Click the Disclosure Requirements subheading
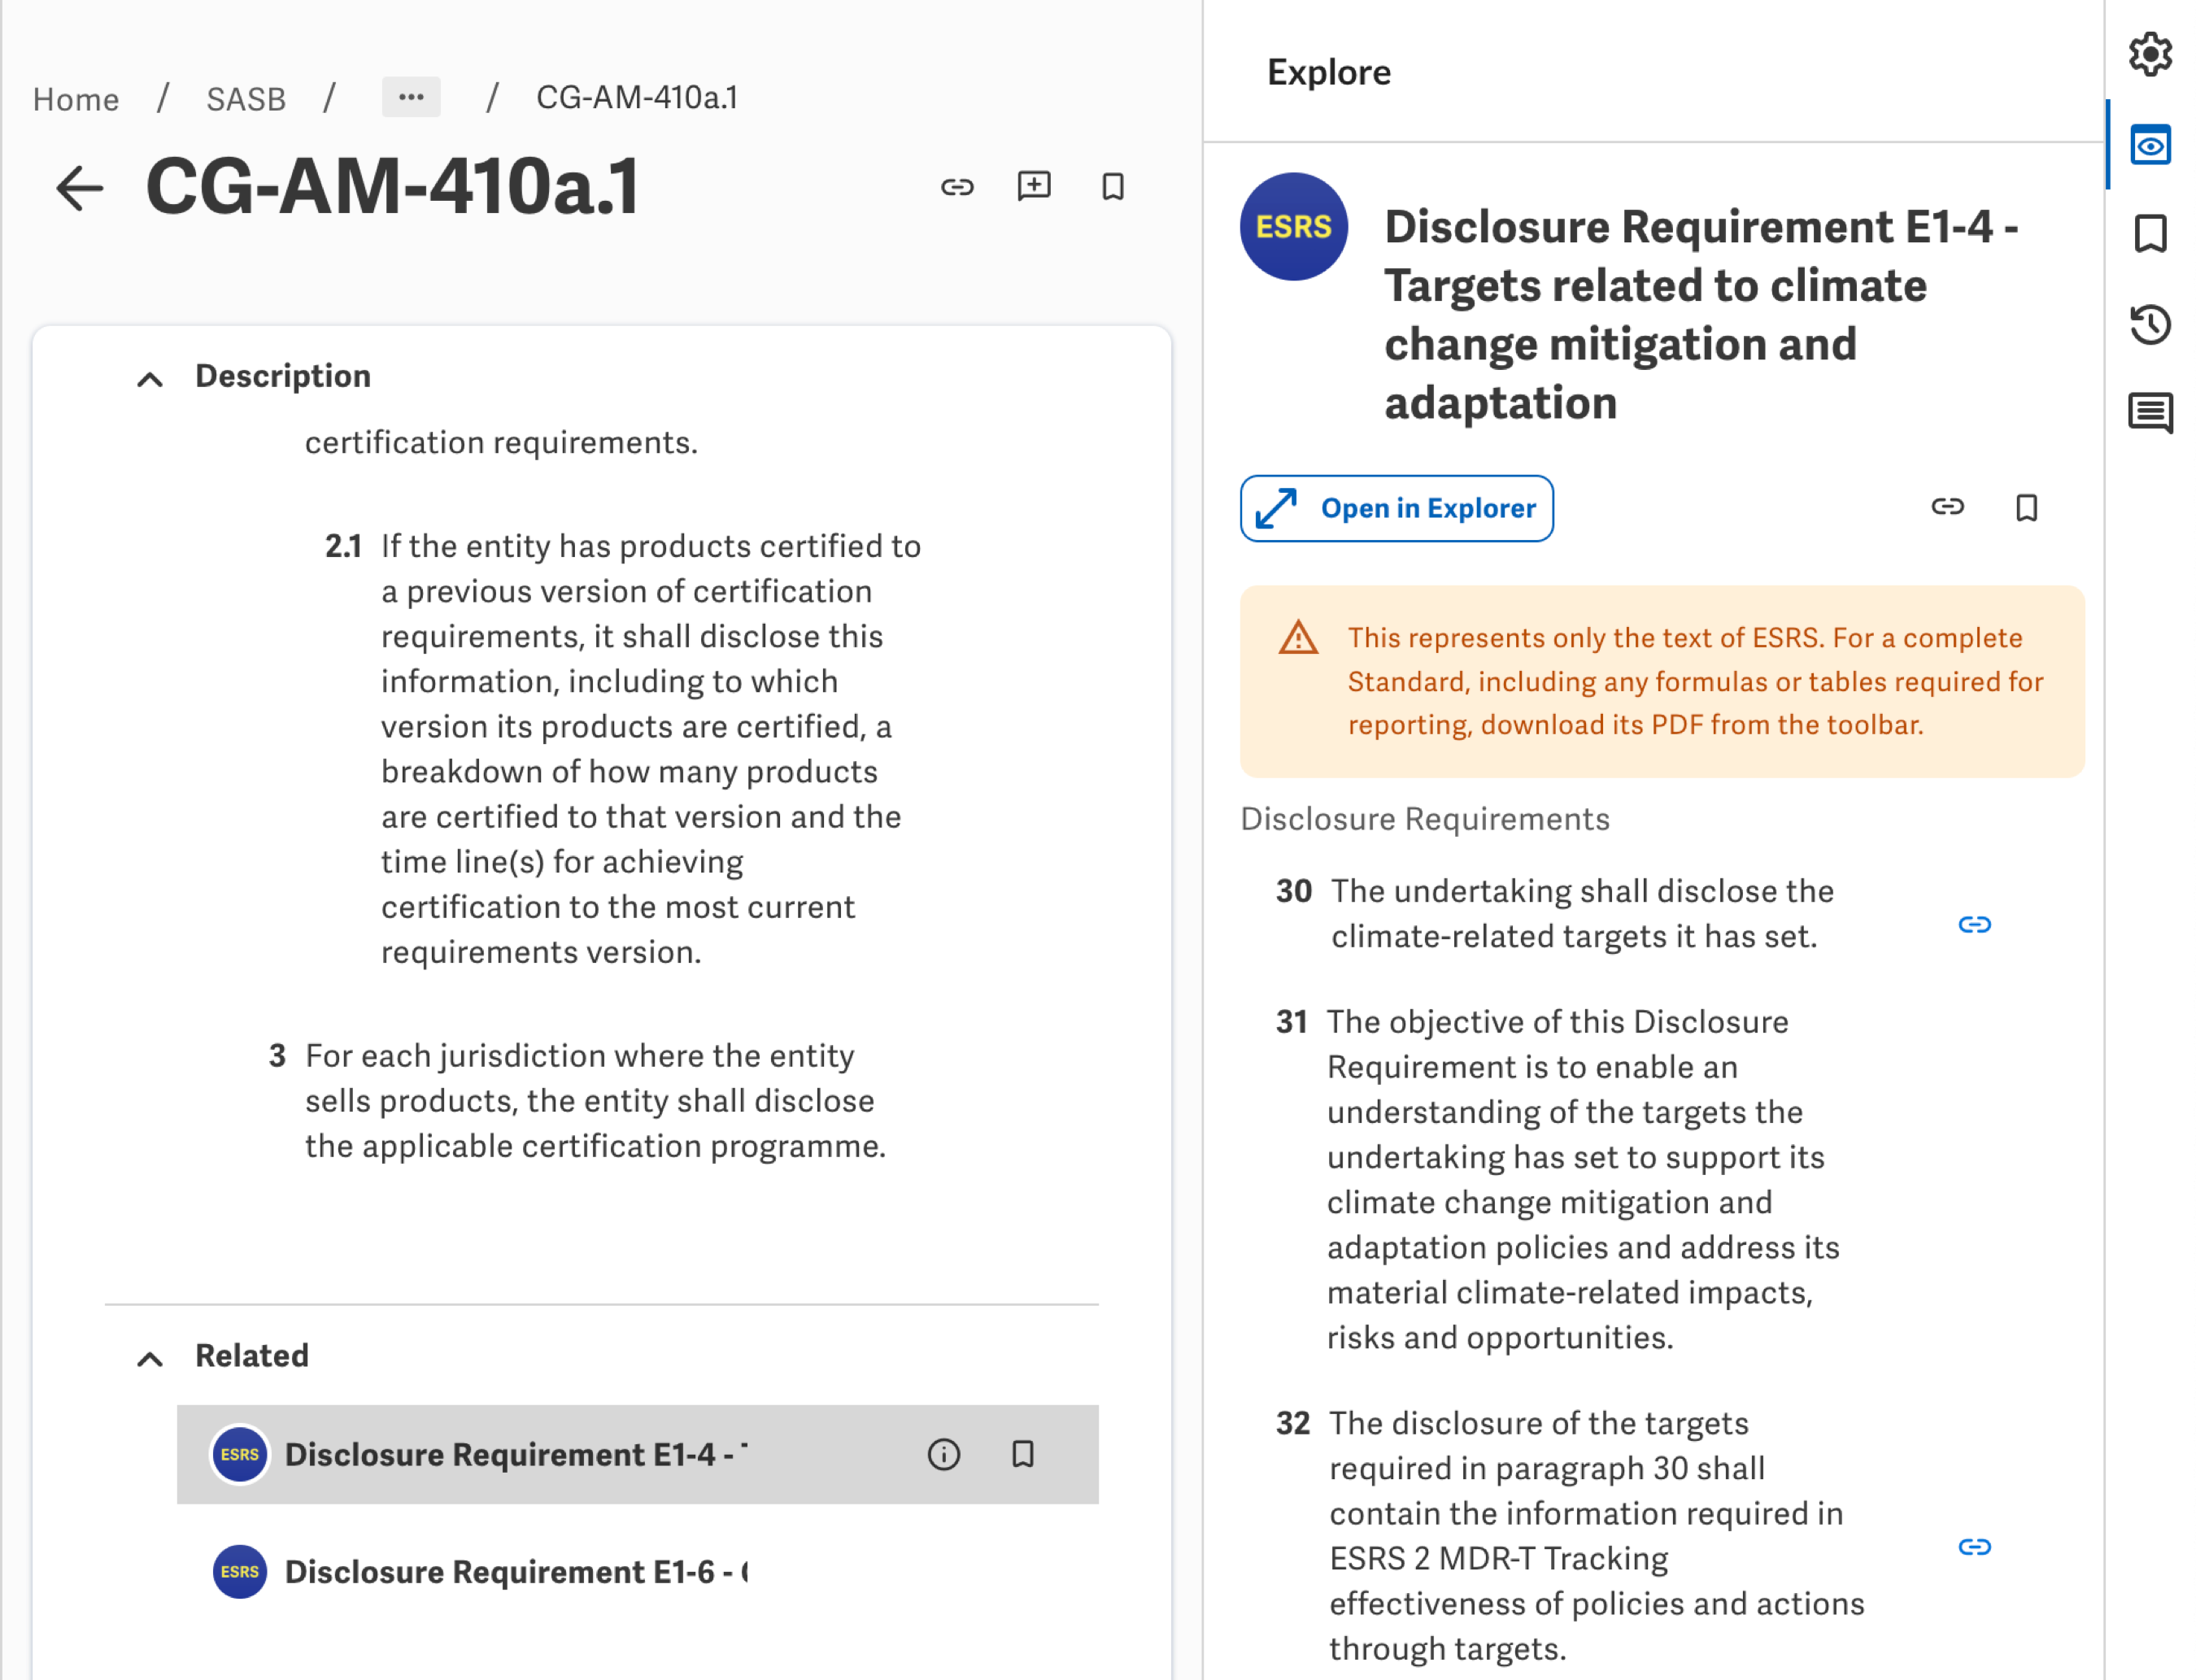 (1424, 818)
